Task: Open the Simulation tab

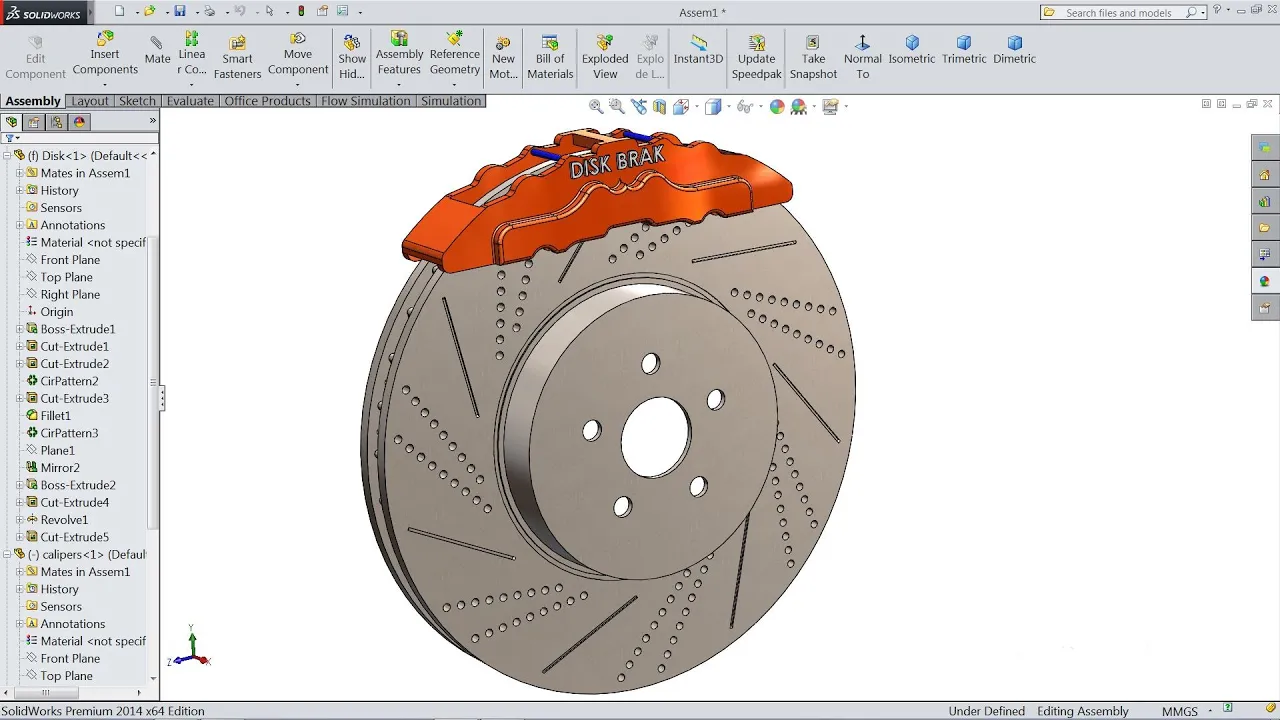Action: pyautogui.click(x=451, y=101)
